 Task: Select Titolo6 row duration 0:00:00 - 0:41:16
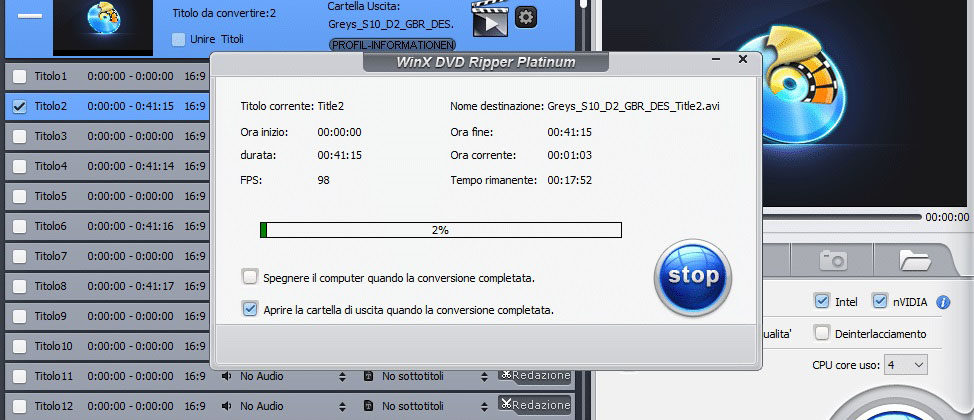tap(130, 226)
